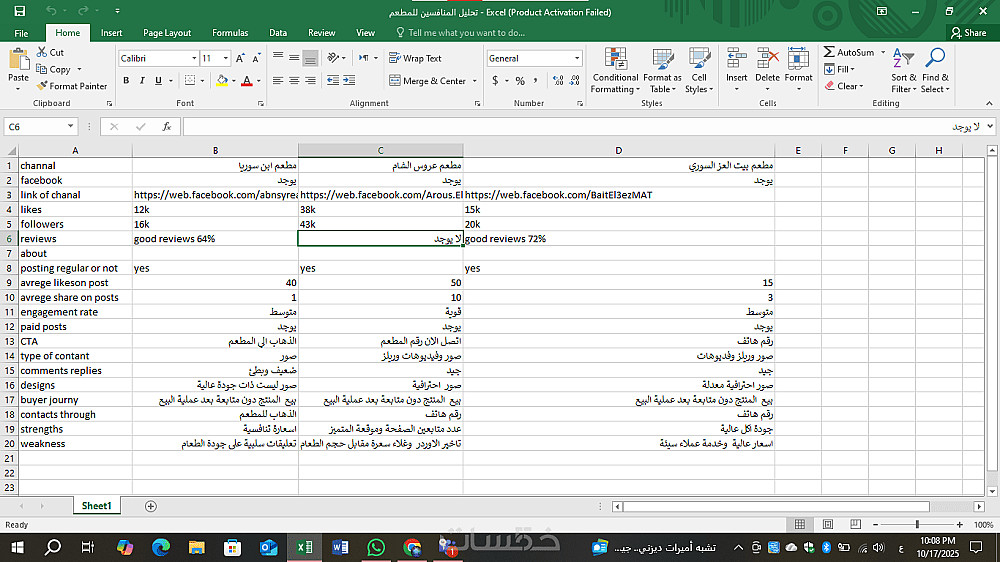Toggle Bottom Align
1000x562 pixels.
point(310,58)
